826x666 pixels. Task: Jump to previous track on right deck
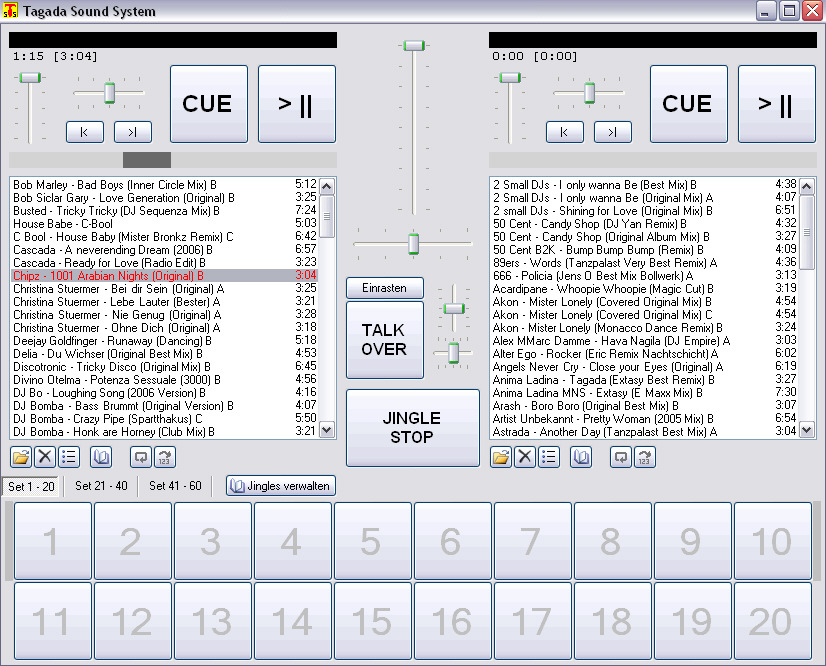tap(565, 132)
